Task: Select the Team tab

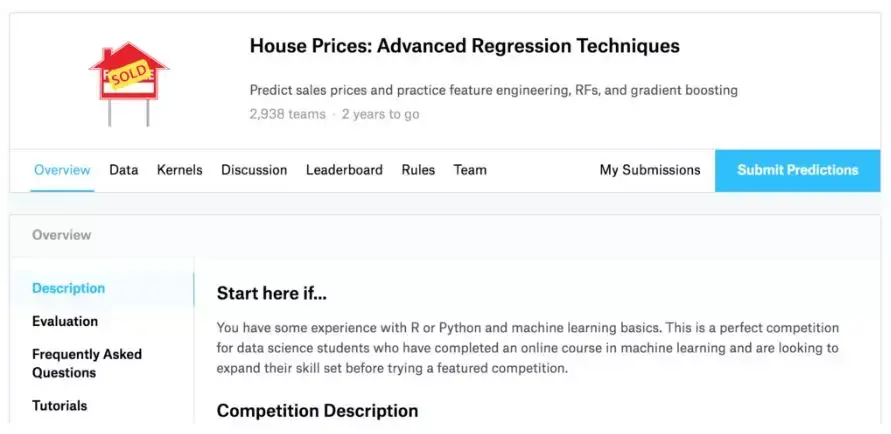Action: (x=470, y=170)
